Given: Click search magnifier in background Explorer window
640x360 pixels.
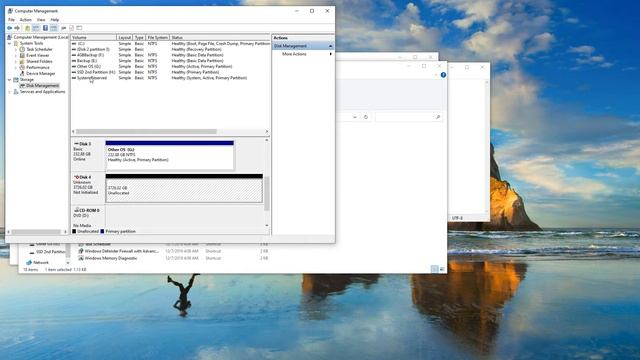Looking at the screenshot, I should [438, 117].
